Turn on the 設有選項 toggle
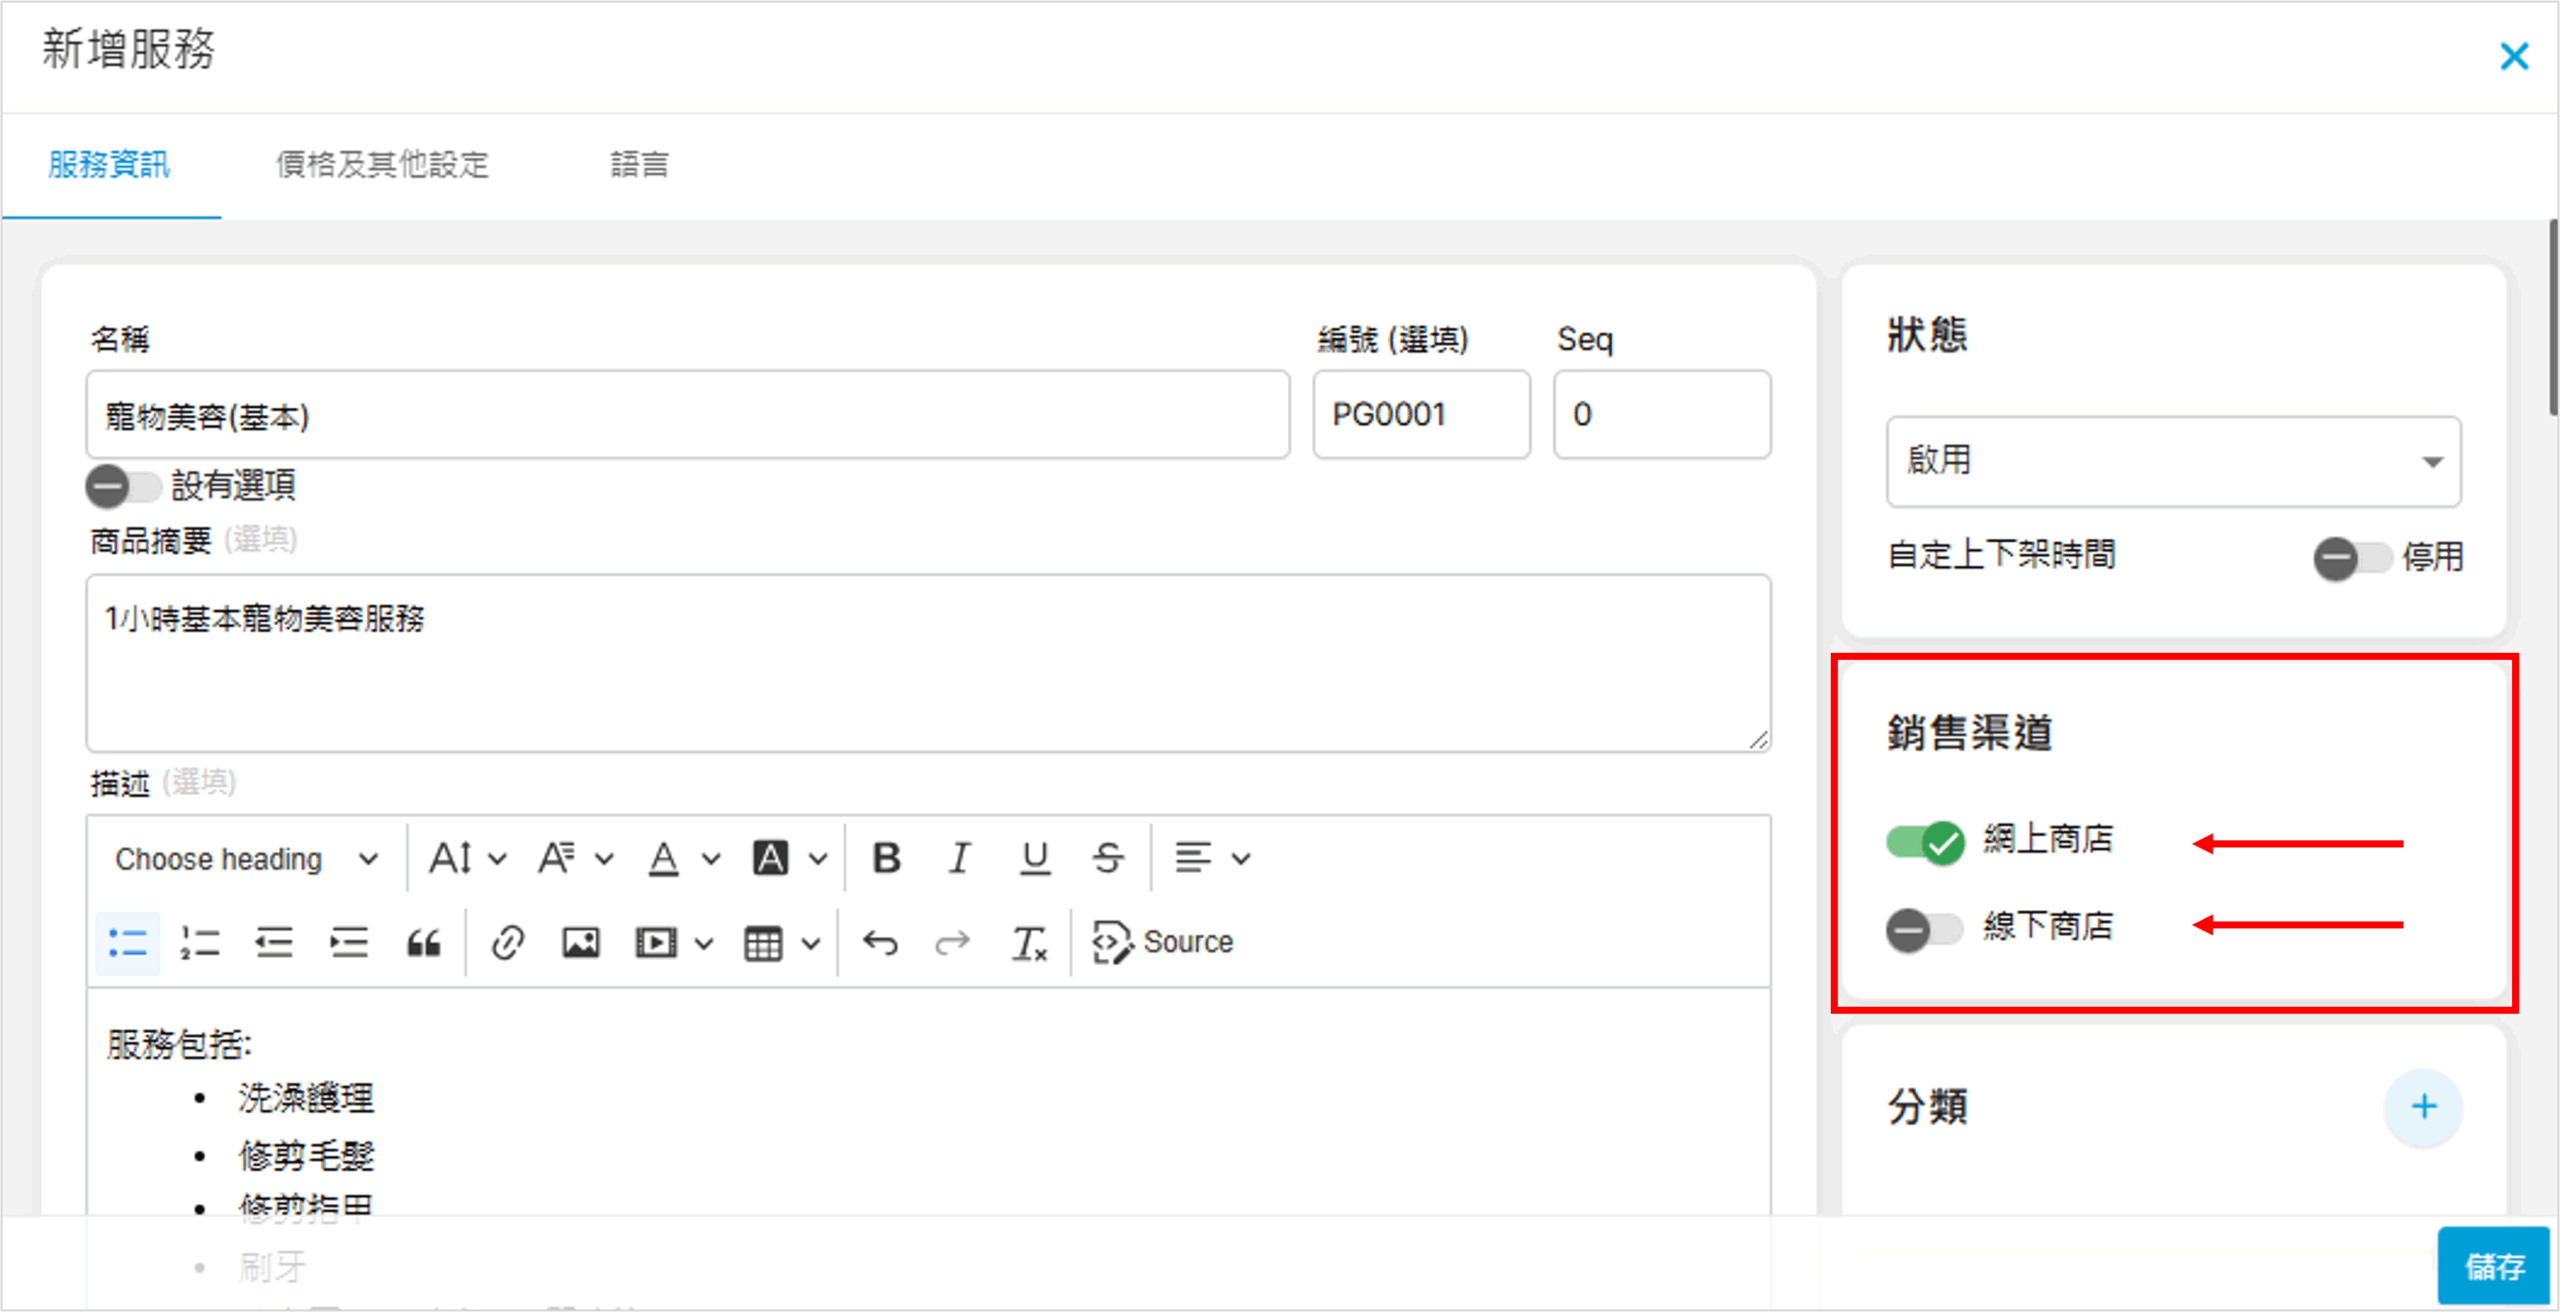This screenshot has width=2560, height=1312. [x=122, y=487]
